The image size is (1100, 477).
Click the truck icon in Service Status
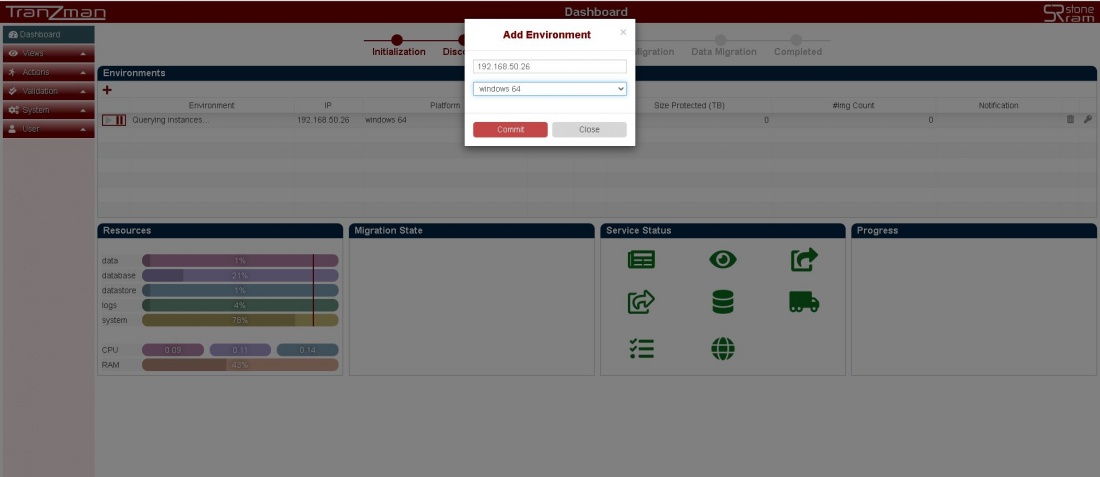pos(804,302)
